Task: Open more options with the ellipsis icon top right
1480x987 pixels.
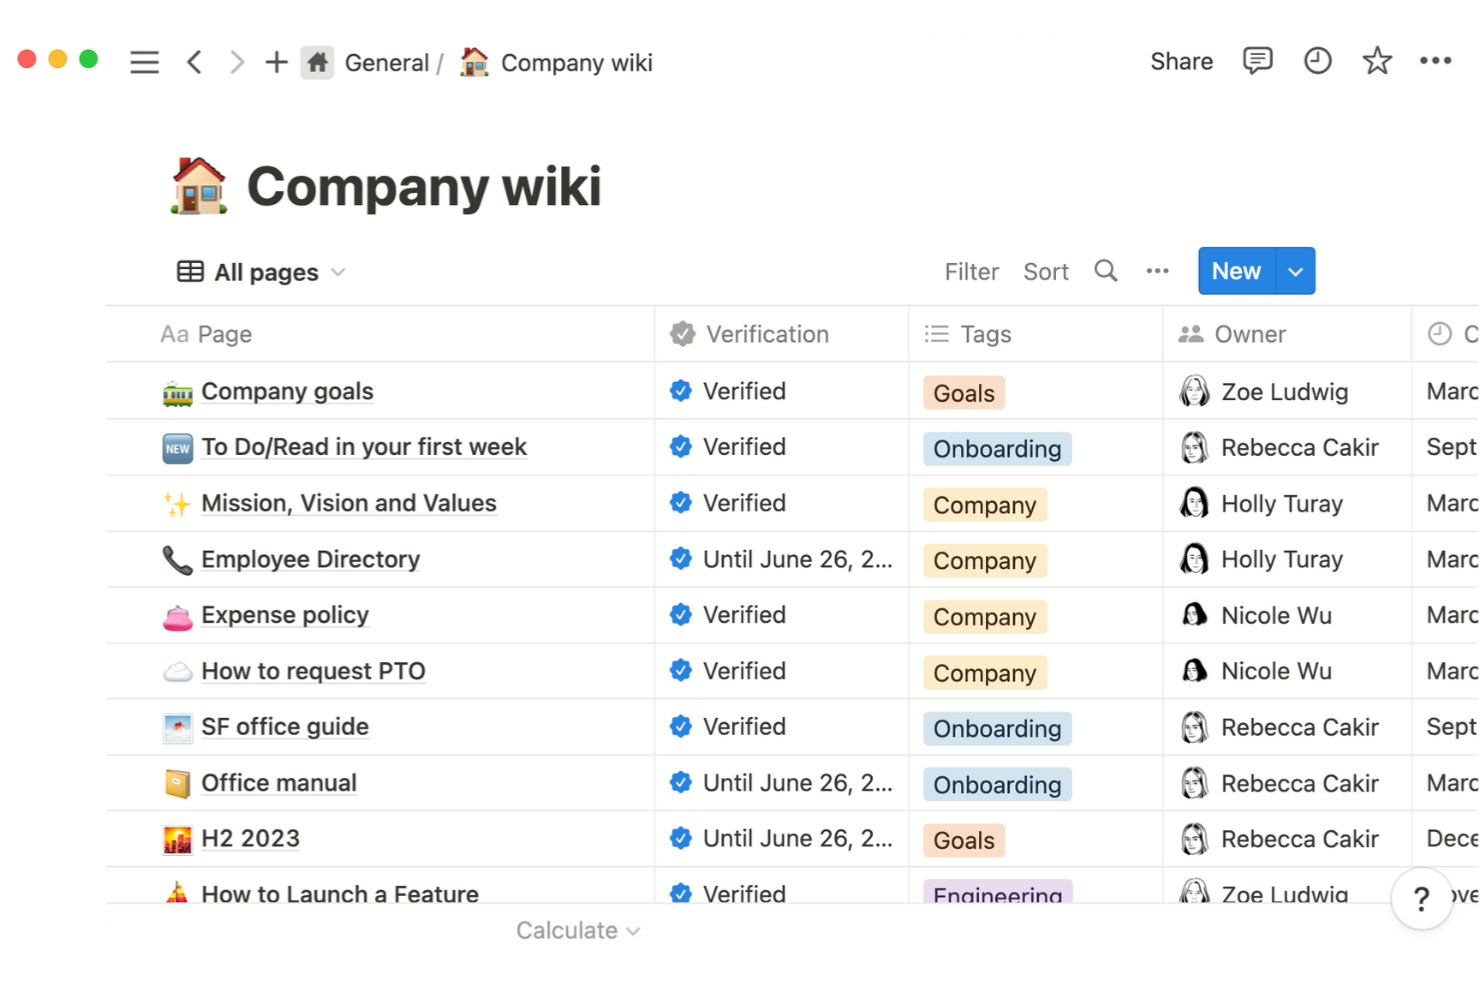Action: pyautogui.click(x=1436, y=61)
